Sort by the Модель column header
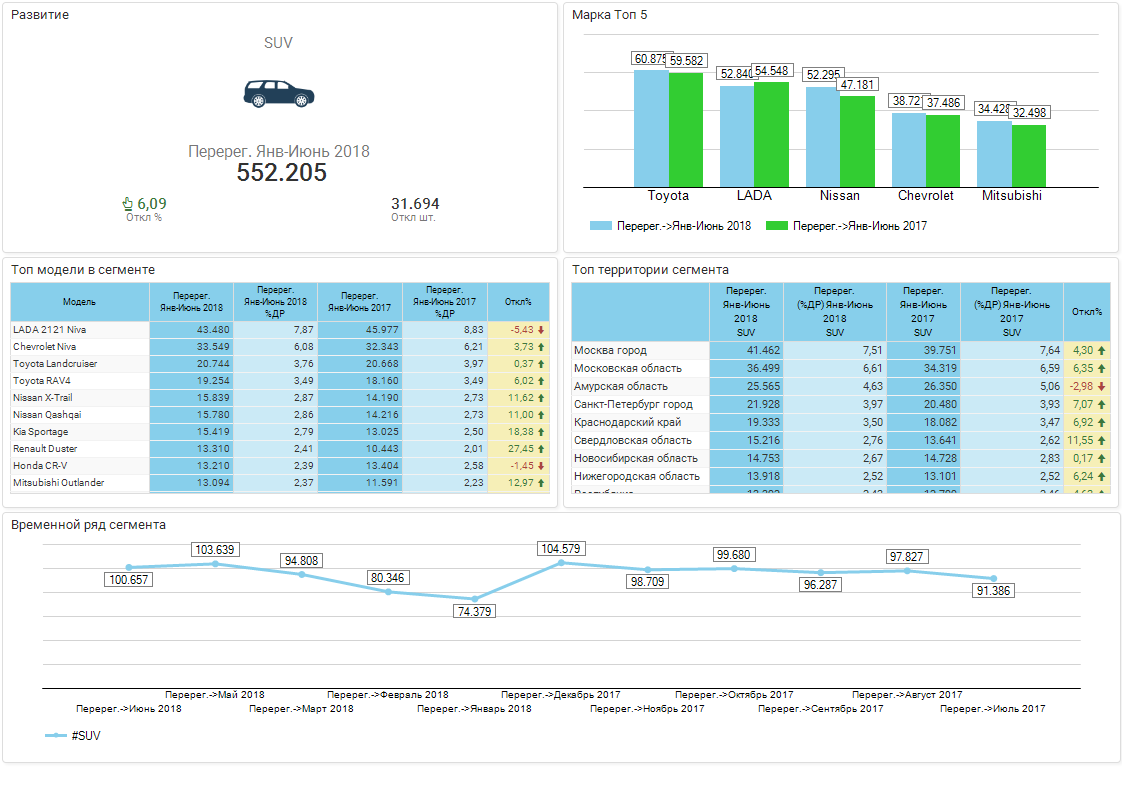This screenshot has width=1122, height=793. click(79, 301)
